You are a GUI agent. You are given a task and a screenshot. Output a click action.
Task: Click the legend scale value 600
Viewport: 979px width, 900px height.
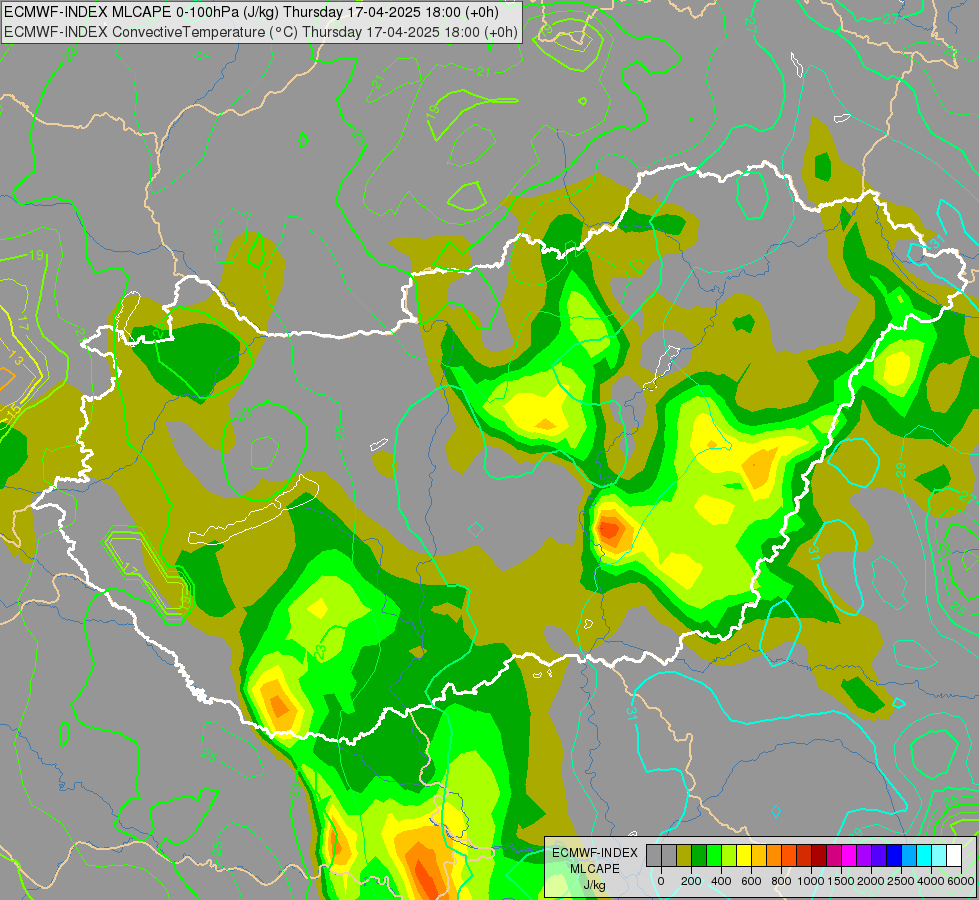point(751,881)
